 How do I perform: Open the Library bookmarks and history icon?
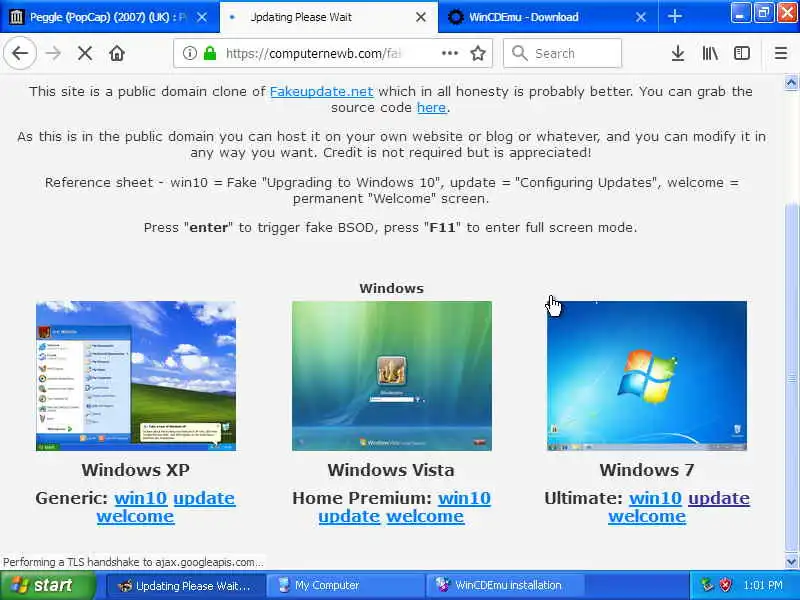pyautogui.click(x=710, y=53)
